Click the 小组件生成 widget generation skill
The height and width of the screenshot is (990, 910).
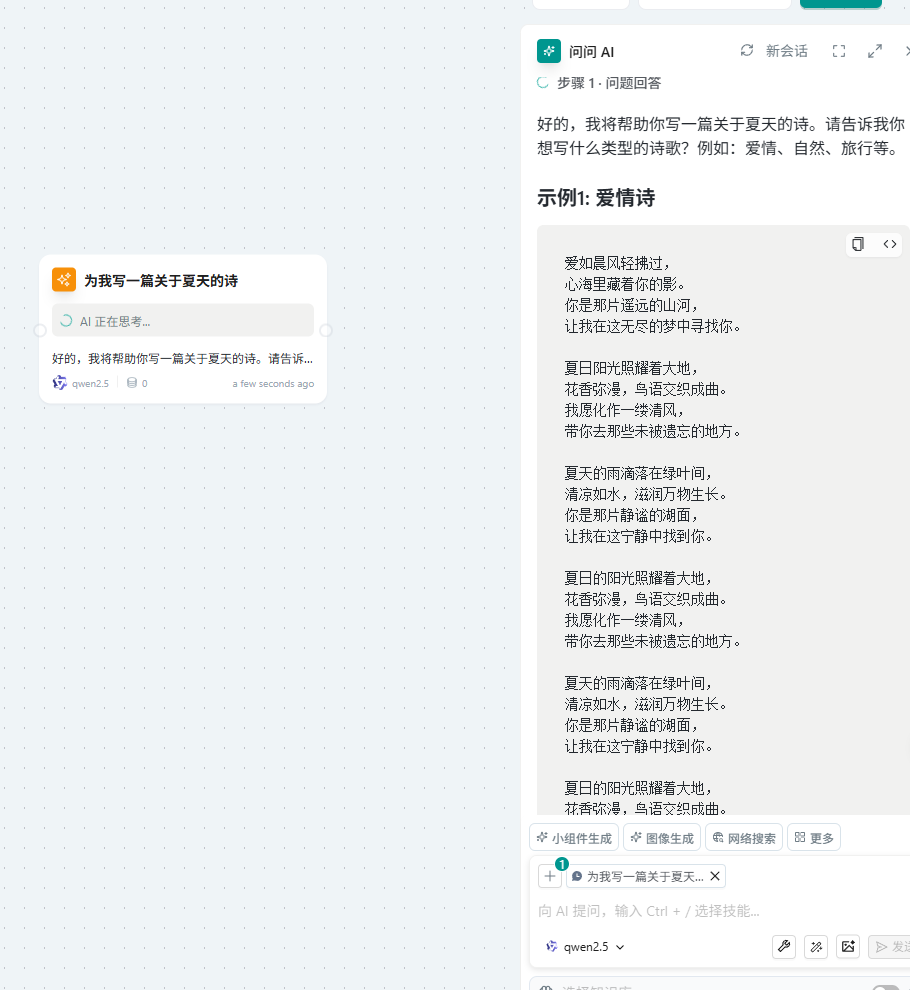[x=574, y=838]
